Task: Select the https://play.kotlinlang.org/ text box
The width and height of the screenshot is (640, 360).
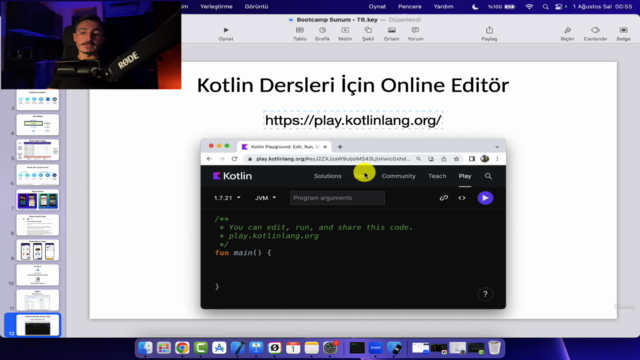Action: point(353,120)
